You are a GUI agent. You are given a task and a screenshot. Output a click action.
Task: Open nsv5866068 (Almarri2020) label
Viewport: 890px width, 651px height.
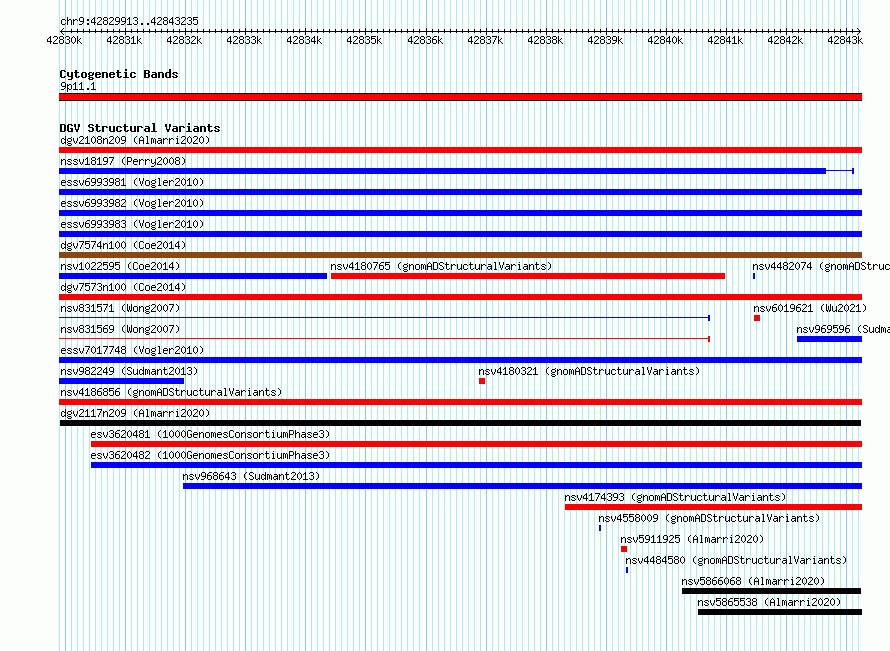(x=753, y=581)
